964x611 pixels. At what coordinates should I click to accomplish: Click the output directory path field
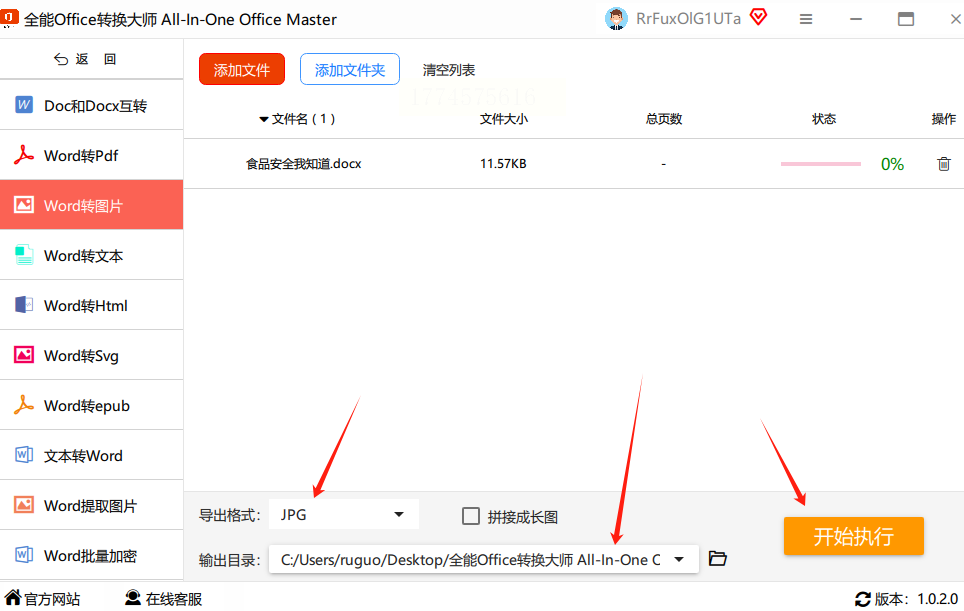click(484, 559)
